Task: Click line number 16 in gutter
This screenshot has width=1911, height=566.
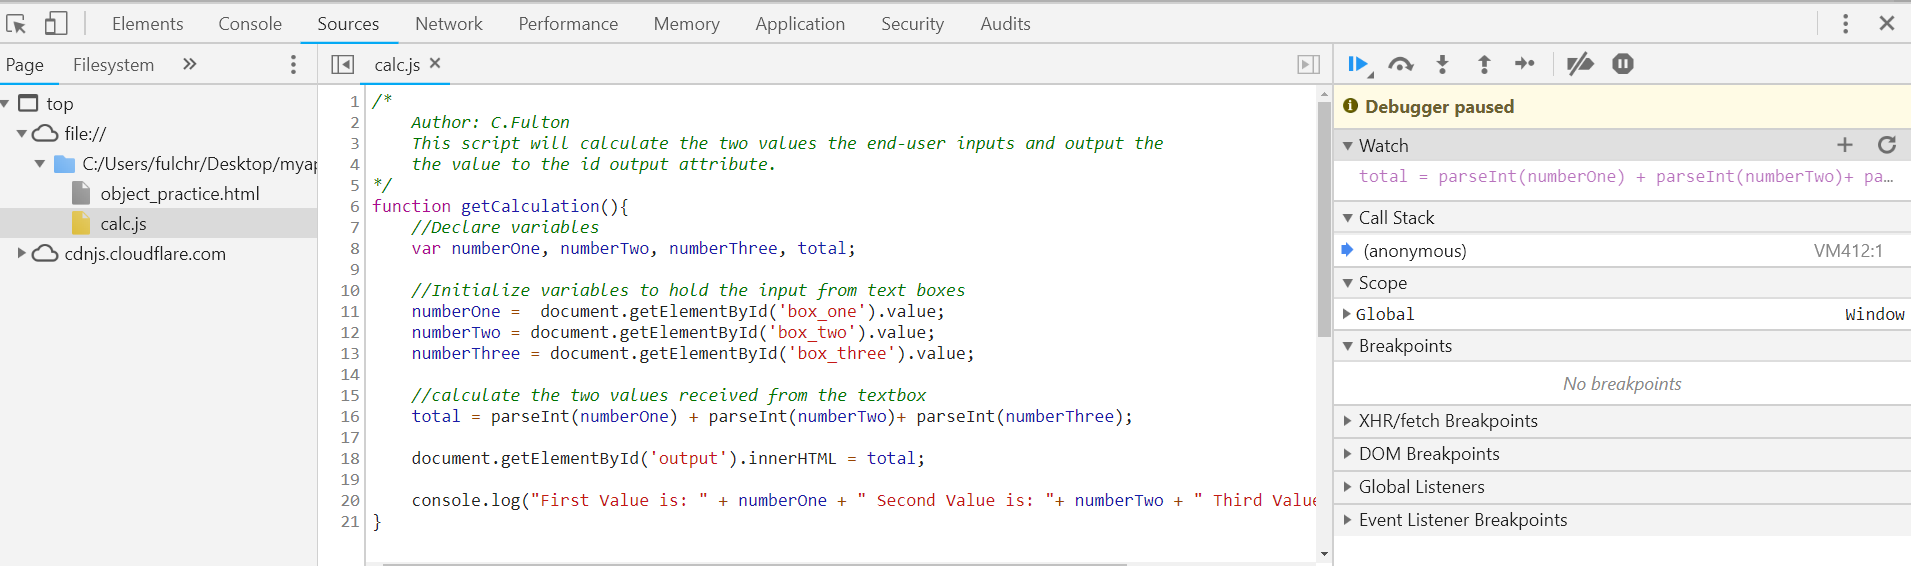Action: click(x=350, y=417)
